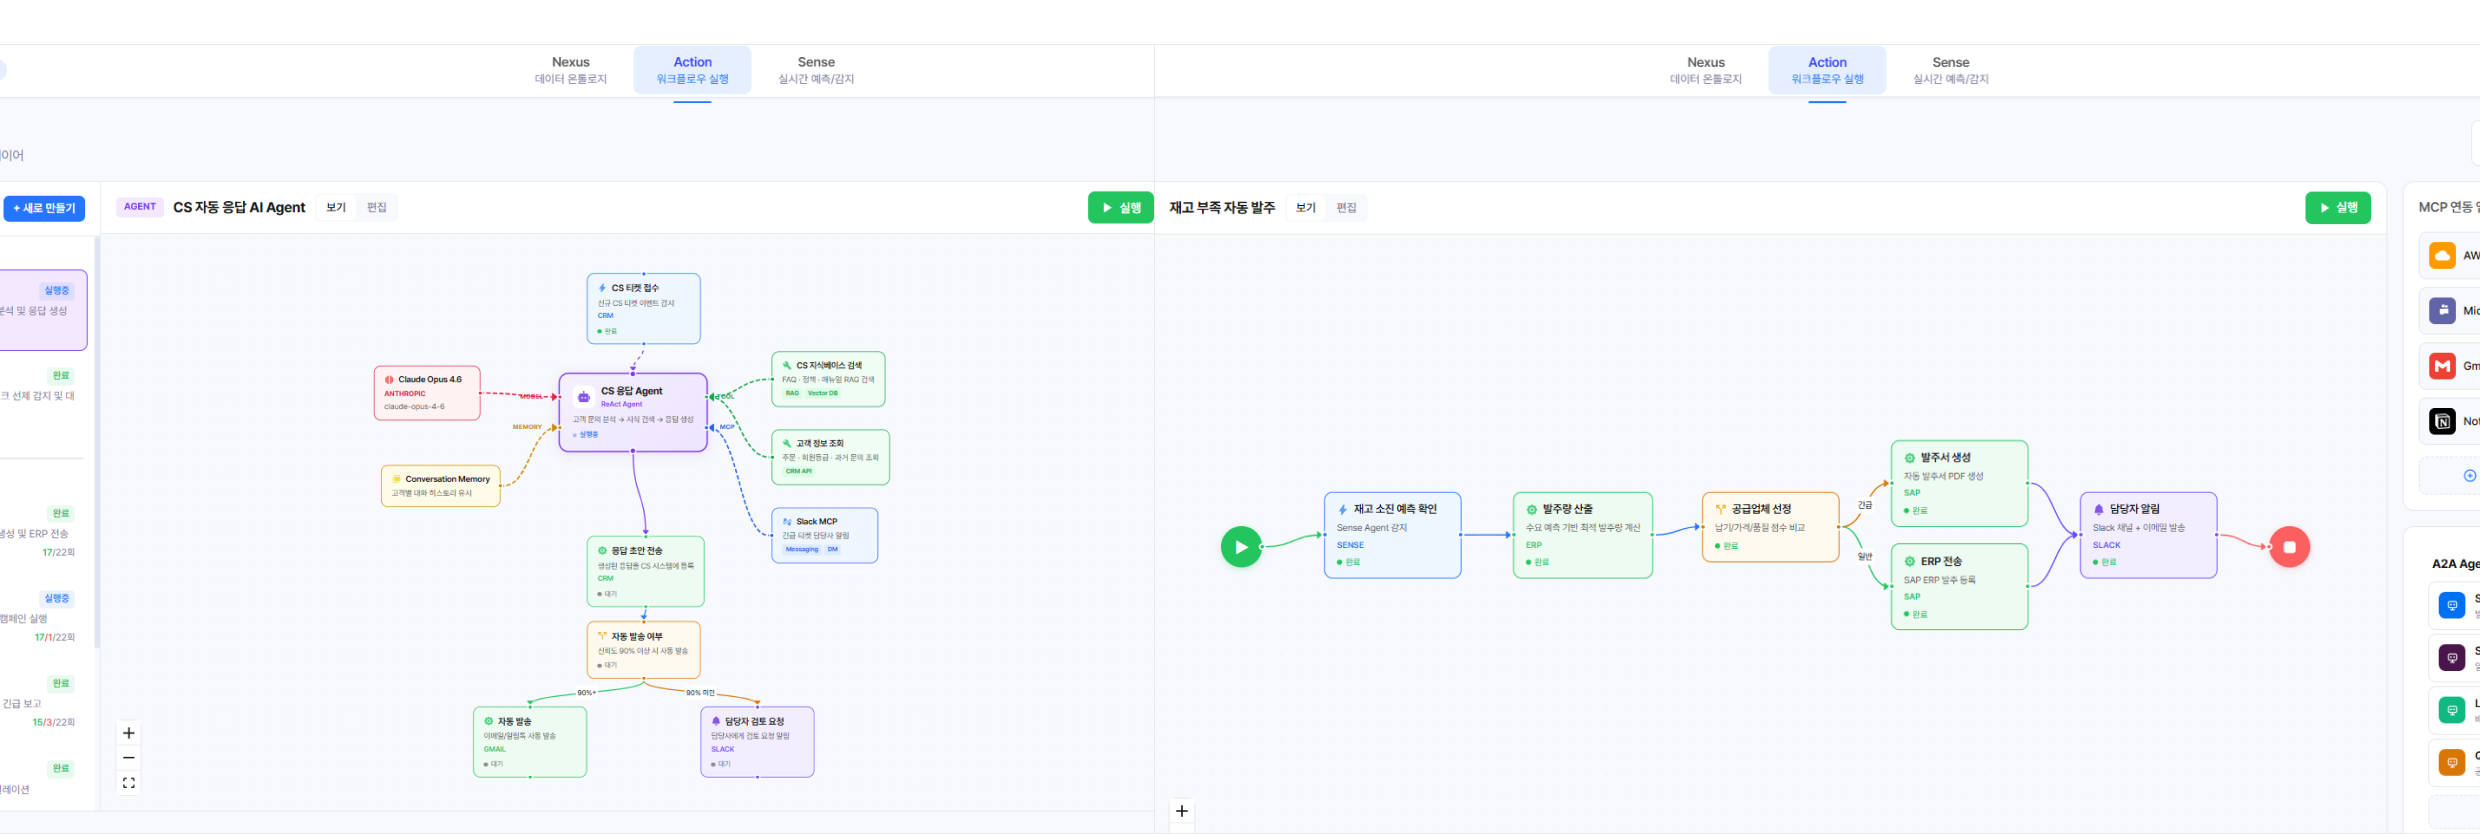Image resolution: width=2480 pixels, height=834 pixels.
Task: Select the 담당자 검토 요청 node
Action: (757, 742)
